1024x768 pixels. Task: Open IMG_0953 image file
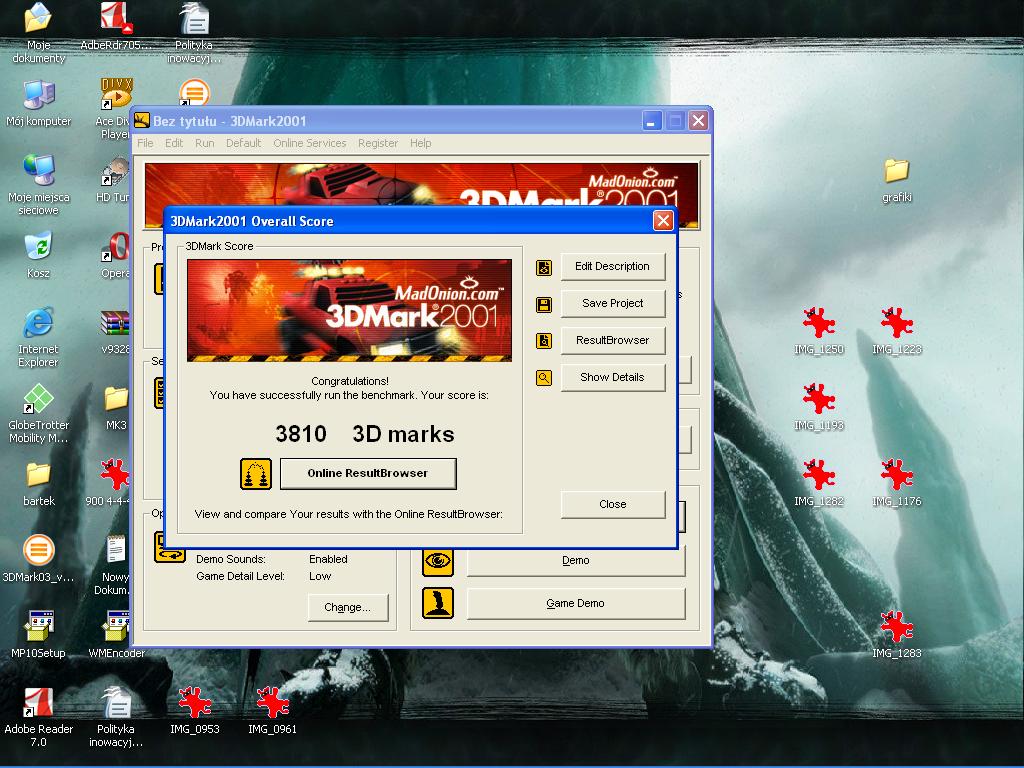(x=195, y=711)
